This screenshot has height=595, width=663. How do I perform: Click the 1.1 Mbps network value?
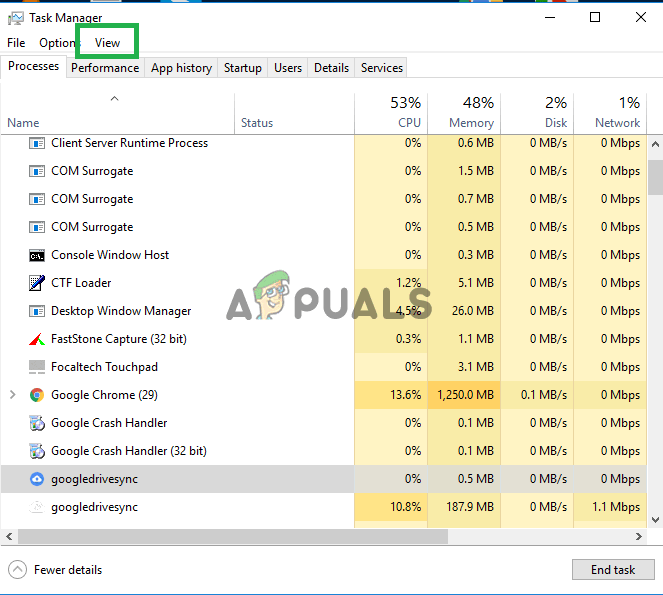[x=616, y=507]
